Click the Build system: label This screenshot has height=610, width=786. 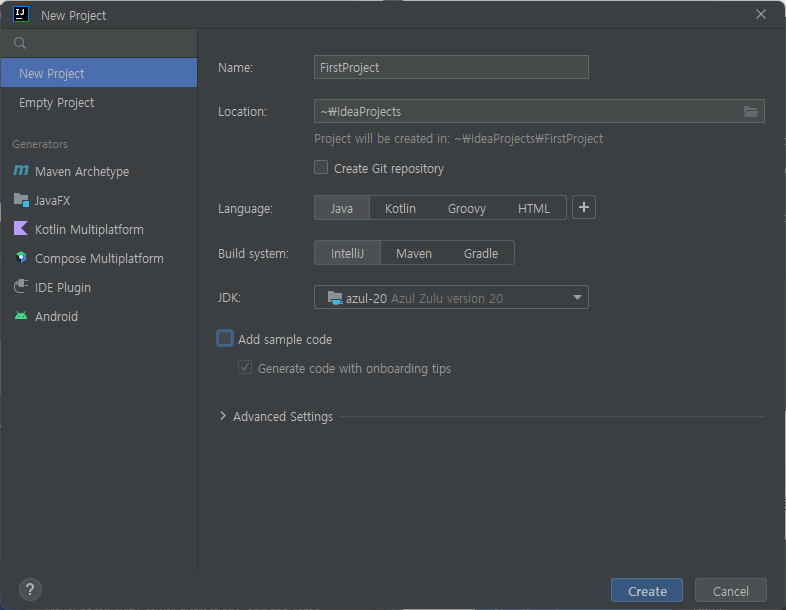click(x=253, y=254)
